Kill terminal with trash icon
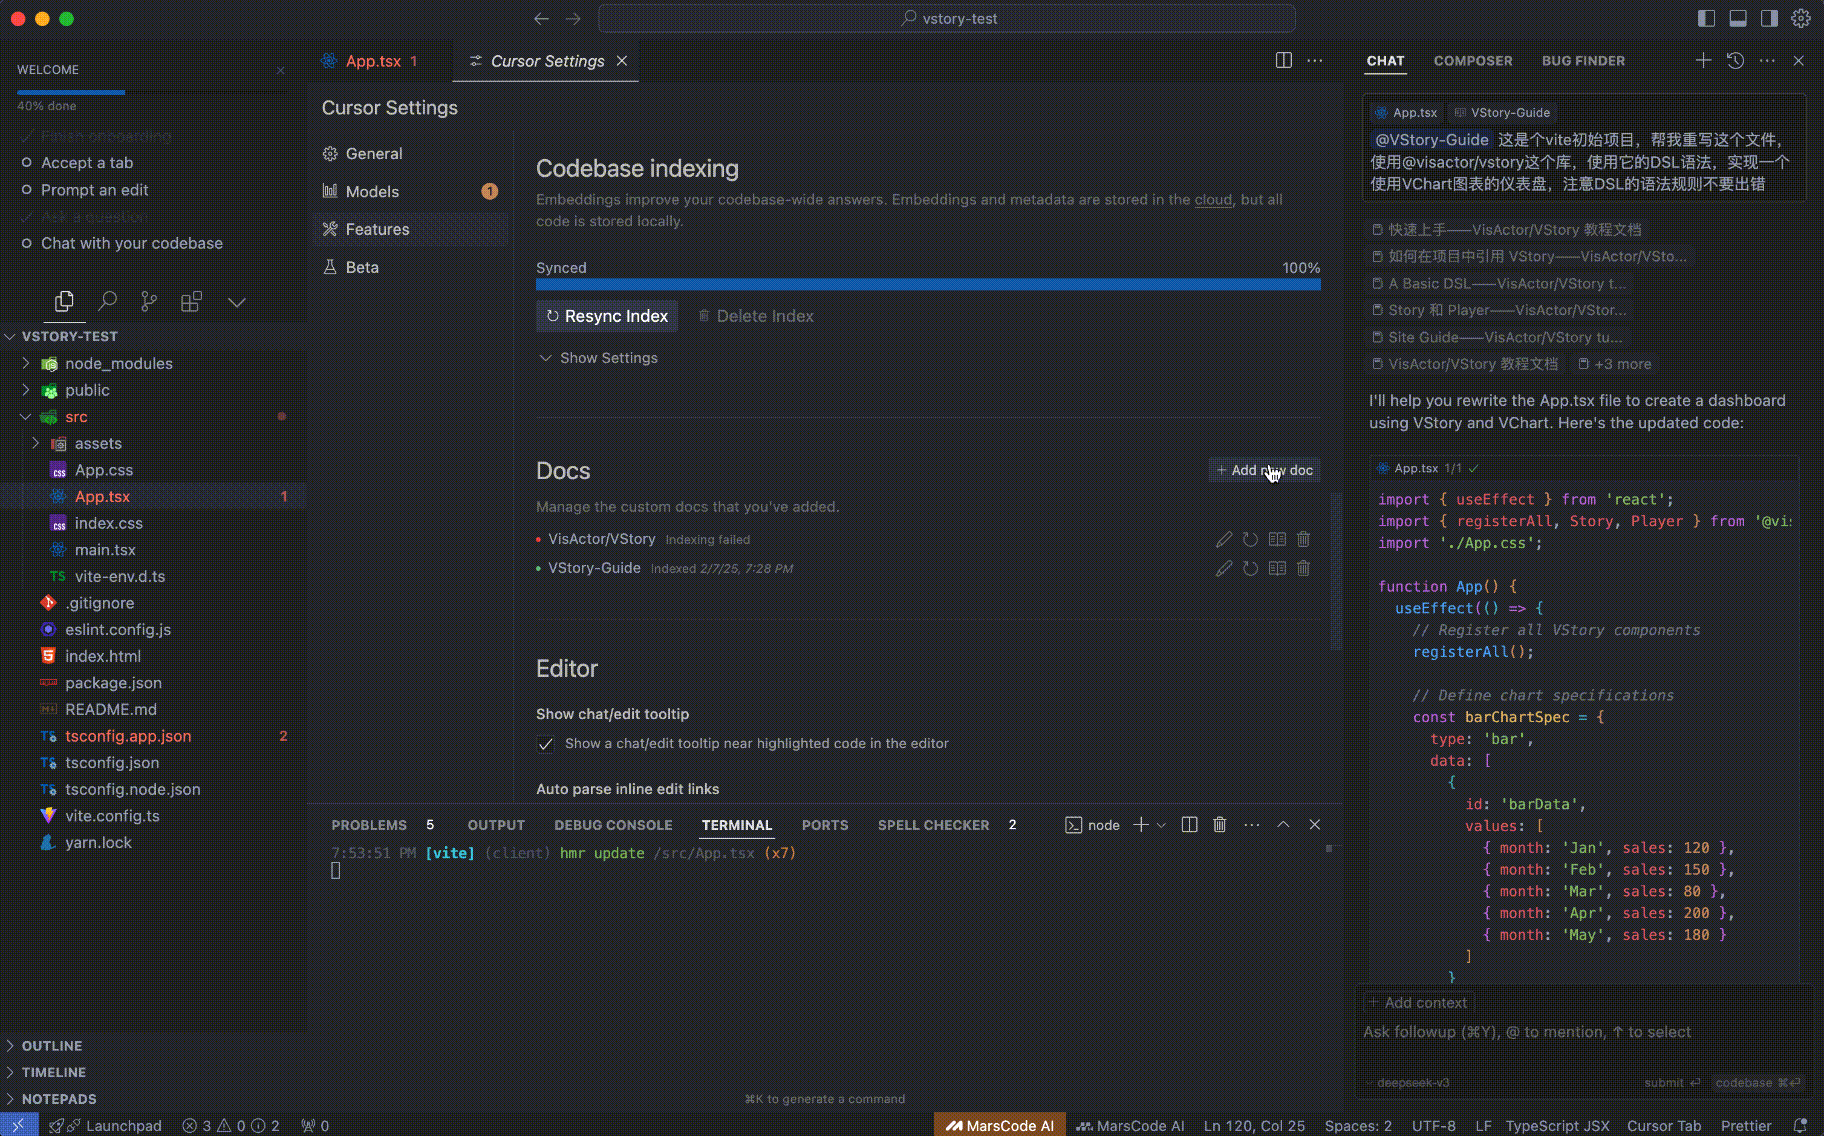This screenshot has width=1824, height=1136. (1220, 824)
